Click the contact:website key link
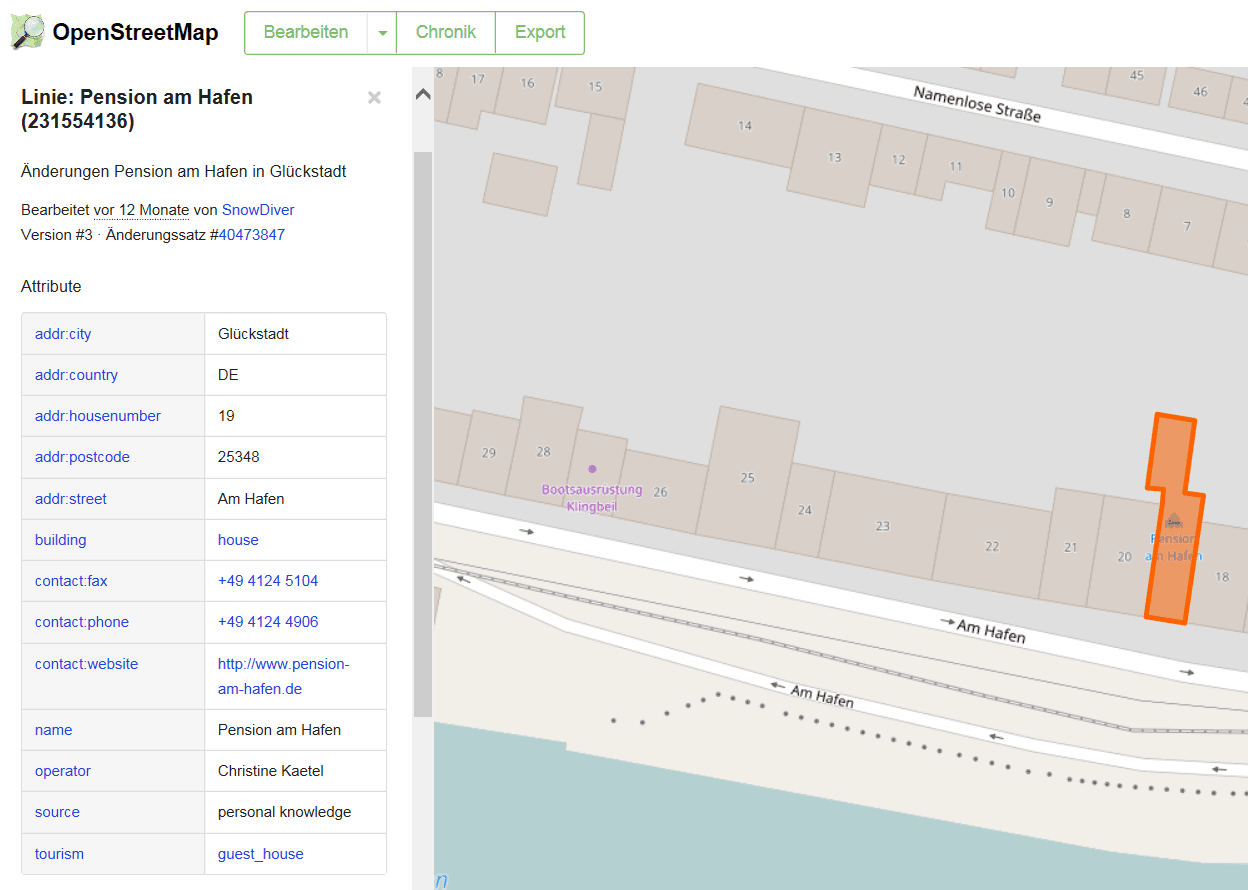 coord(87,664)
